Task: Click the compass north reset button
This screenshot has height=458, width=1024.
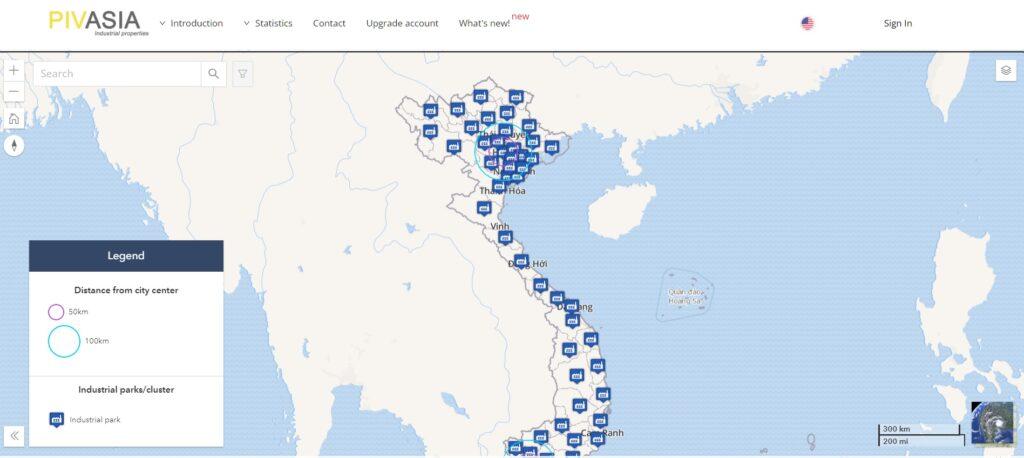Action: pyautogui.click(x=14, y=146)
